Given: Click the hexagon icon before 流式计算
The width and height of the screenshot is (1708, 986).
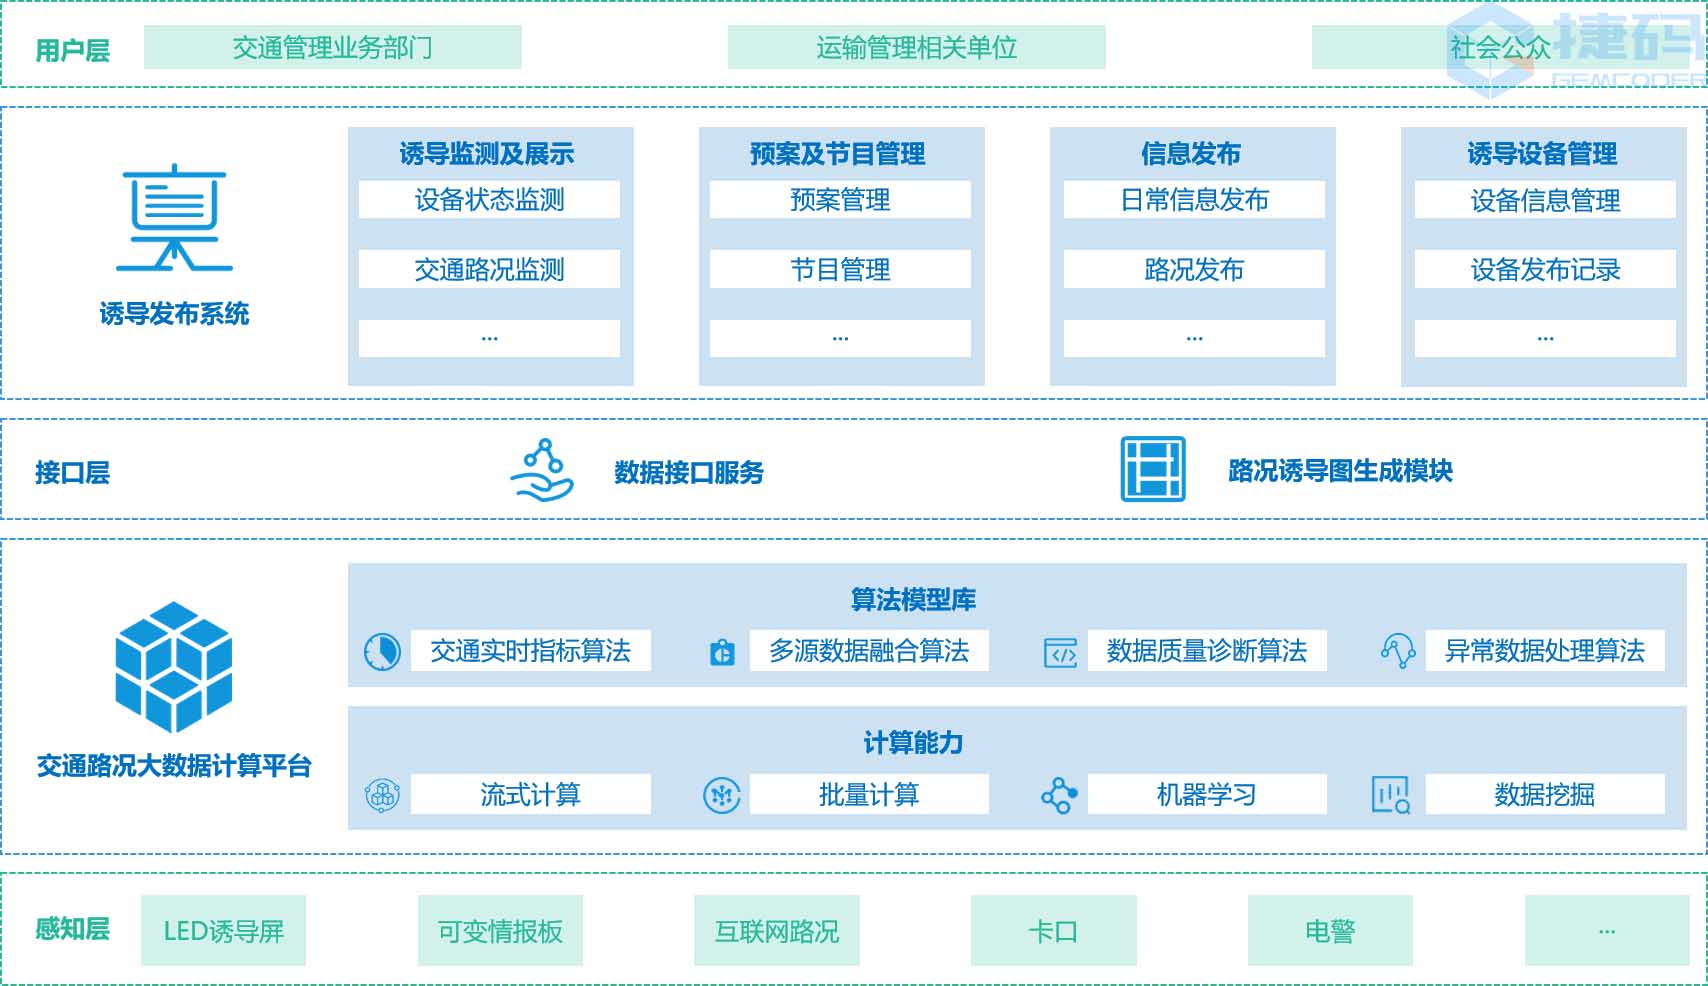Looking at the screenshot, I should tap(383, 796).
